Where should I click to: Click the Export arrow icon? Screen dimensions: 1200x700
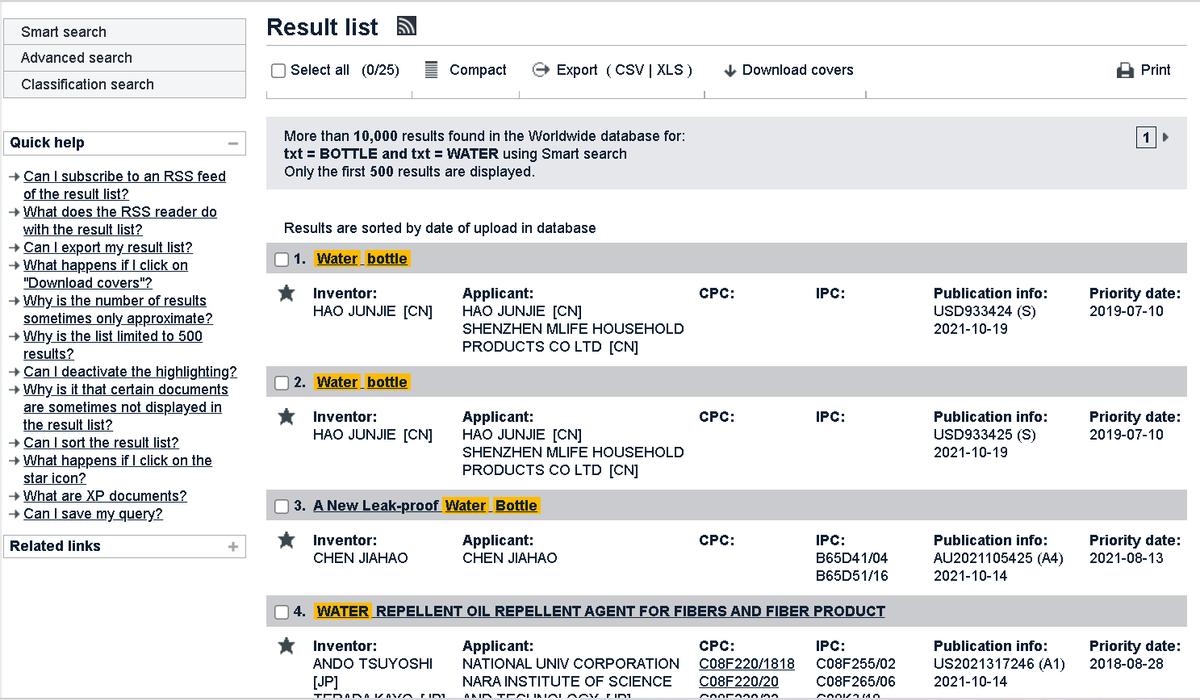[x=540, y=70]
